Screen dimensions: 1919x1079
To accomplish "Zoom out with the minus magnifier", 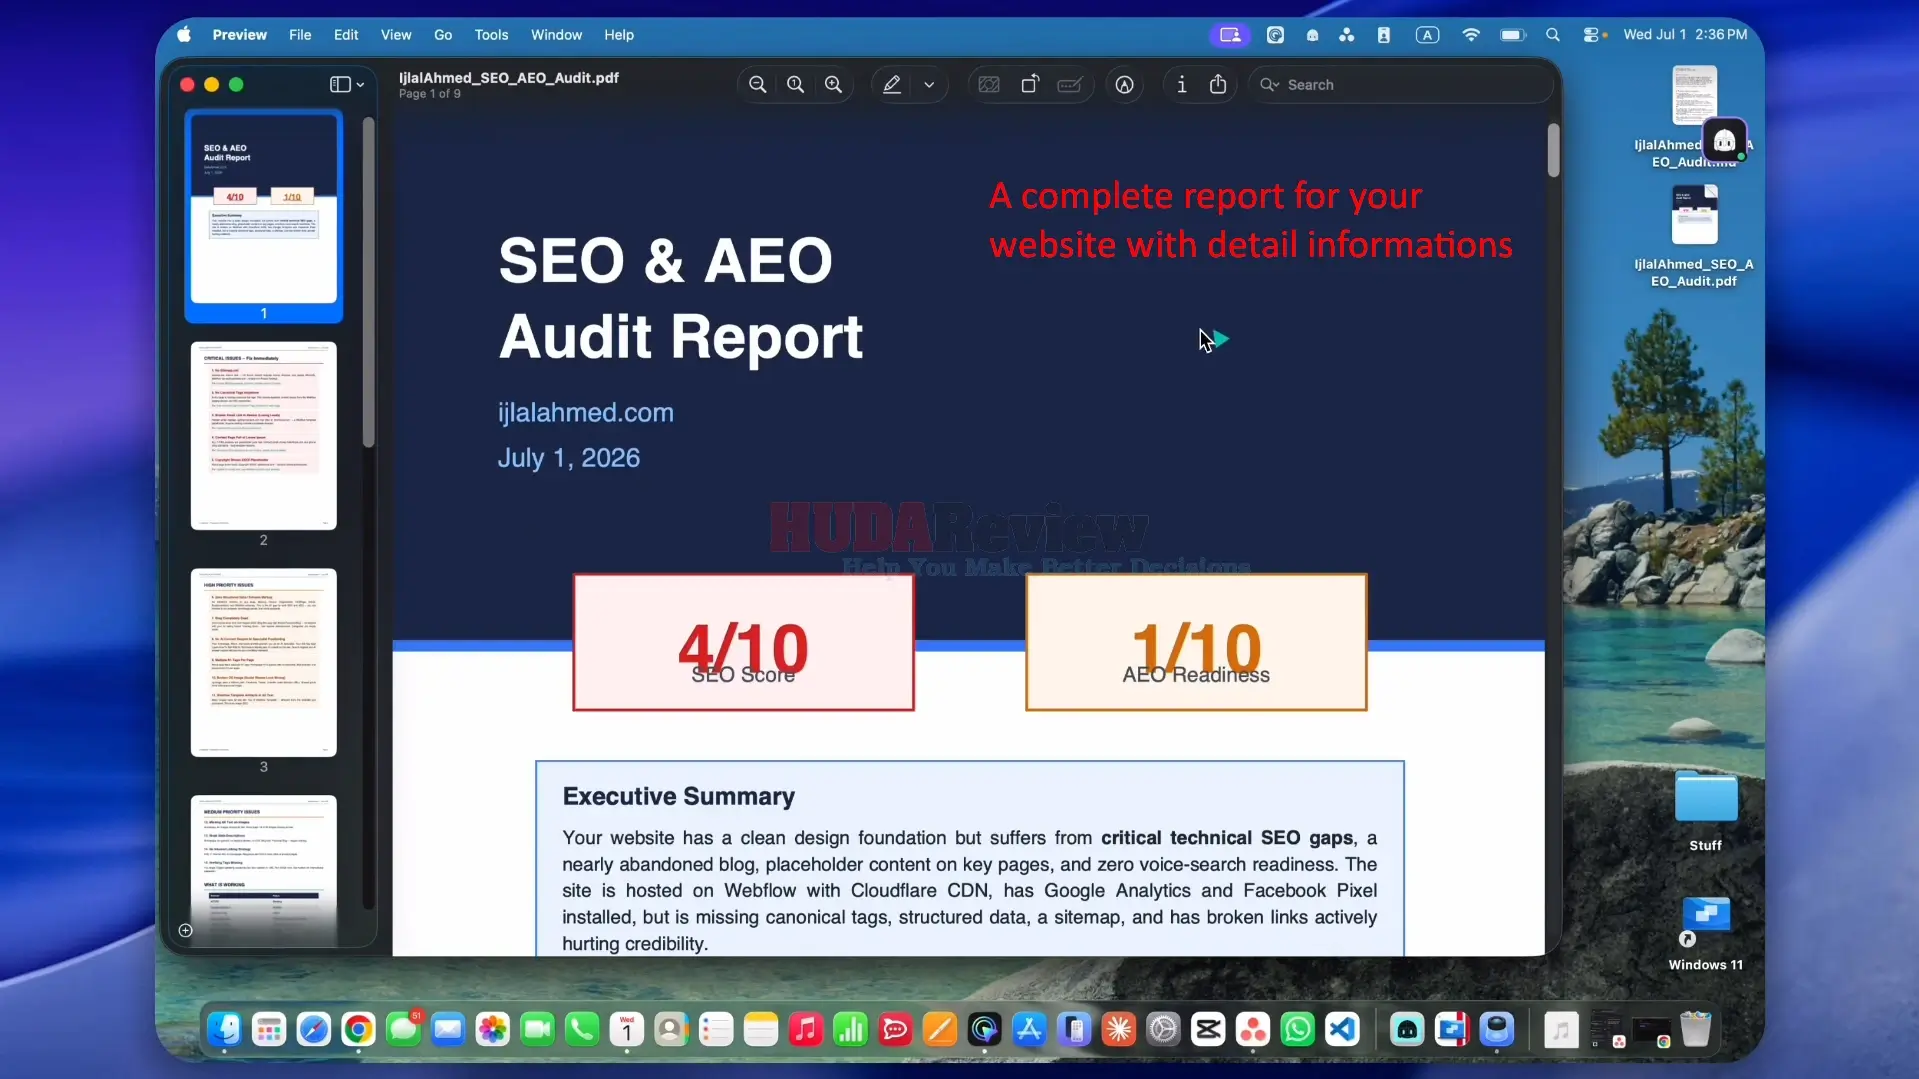I will pos(758,85).
